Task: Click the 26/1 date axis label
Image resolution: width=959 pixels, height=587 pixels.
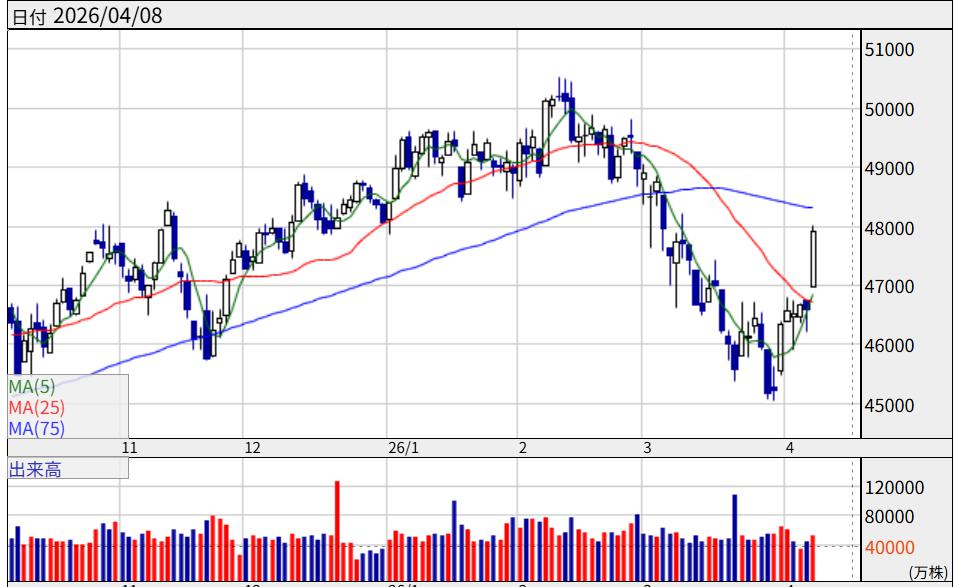Action: click(x=401, y=448)
